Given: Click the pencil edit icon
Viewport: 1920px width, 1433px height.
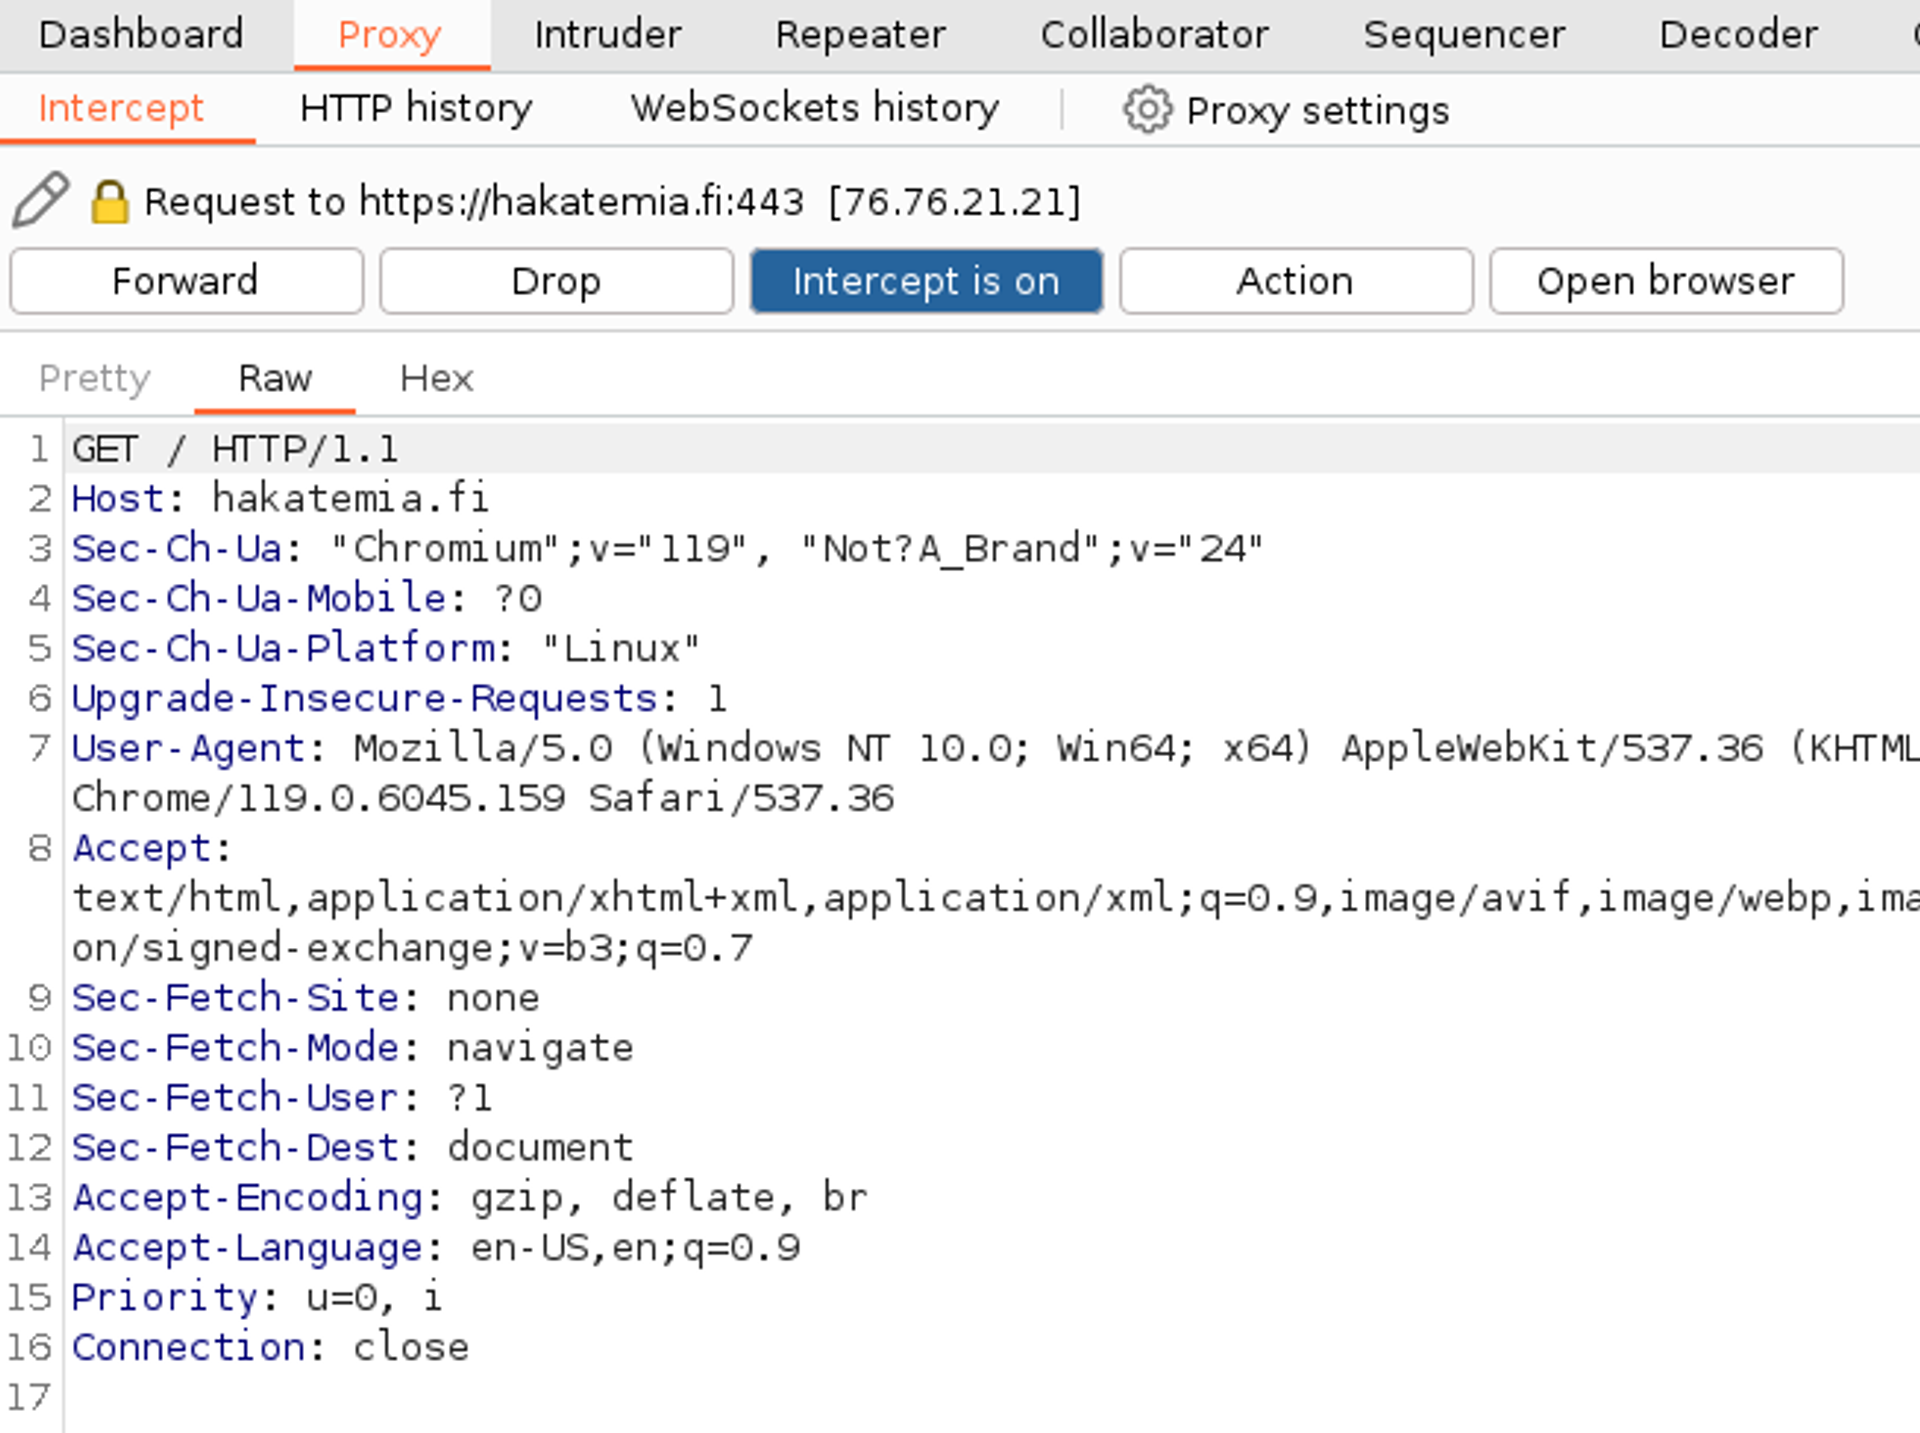Looking at the screenshot, I should 40,200.
